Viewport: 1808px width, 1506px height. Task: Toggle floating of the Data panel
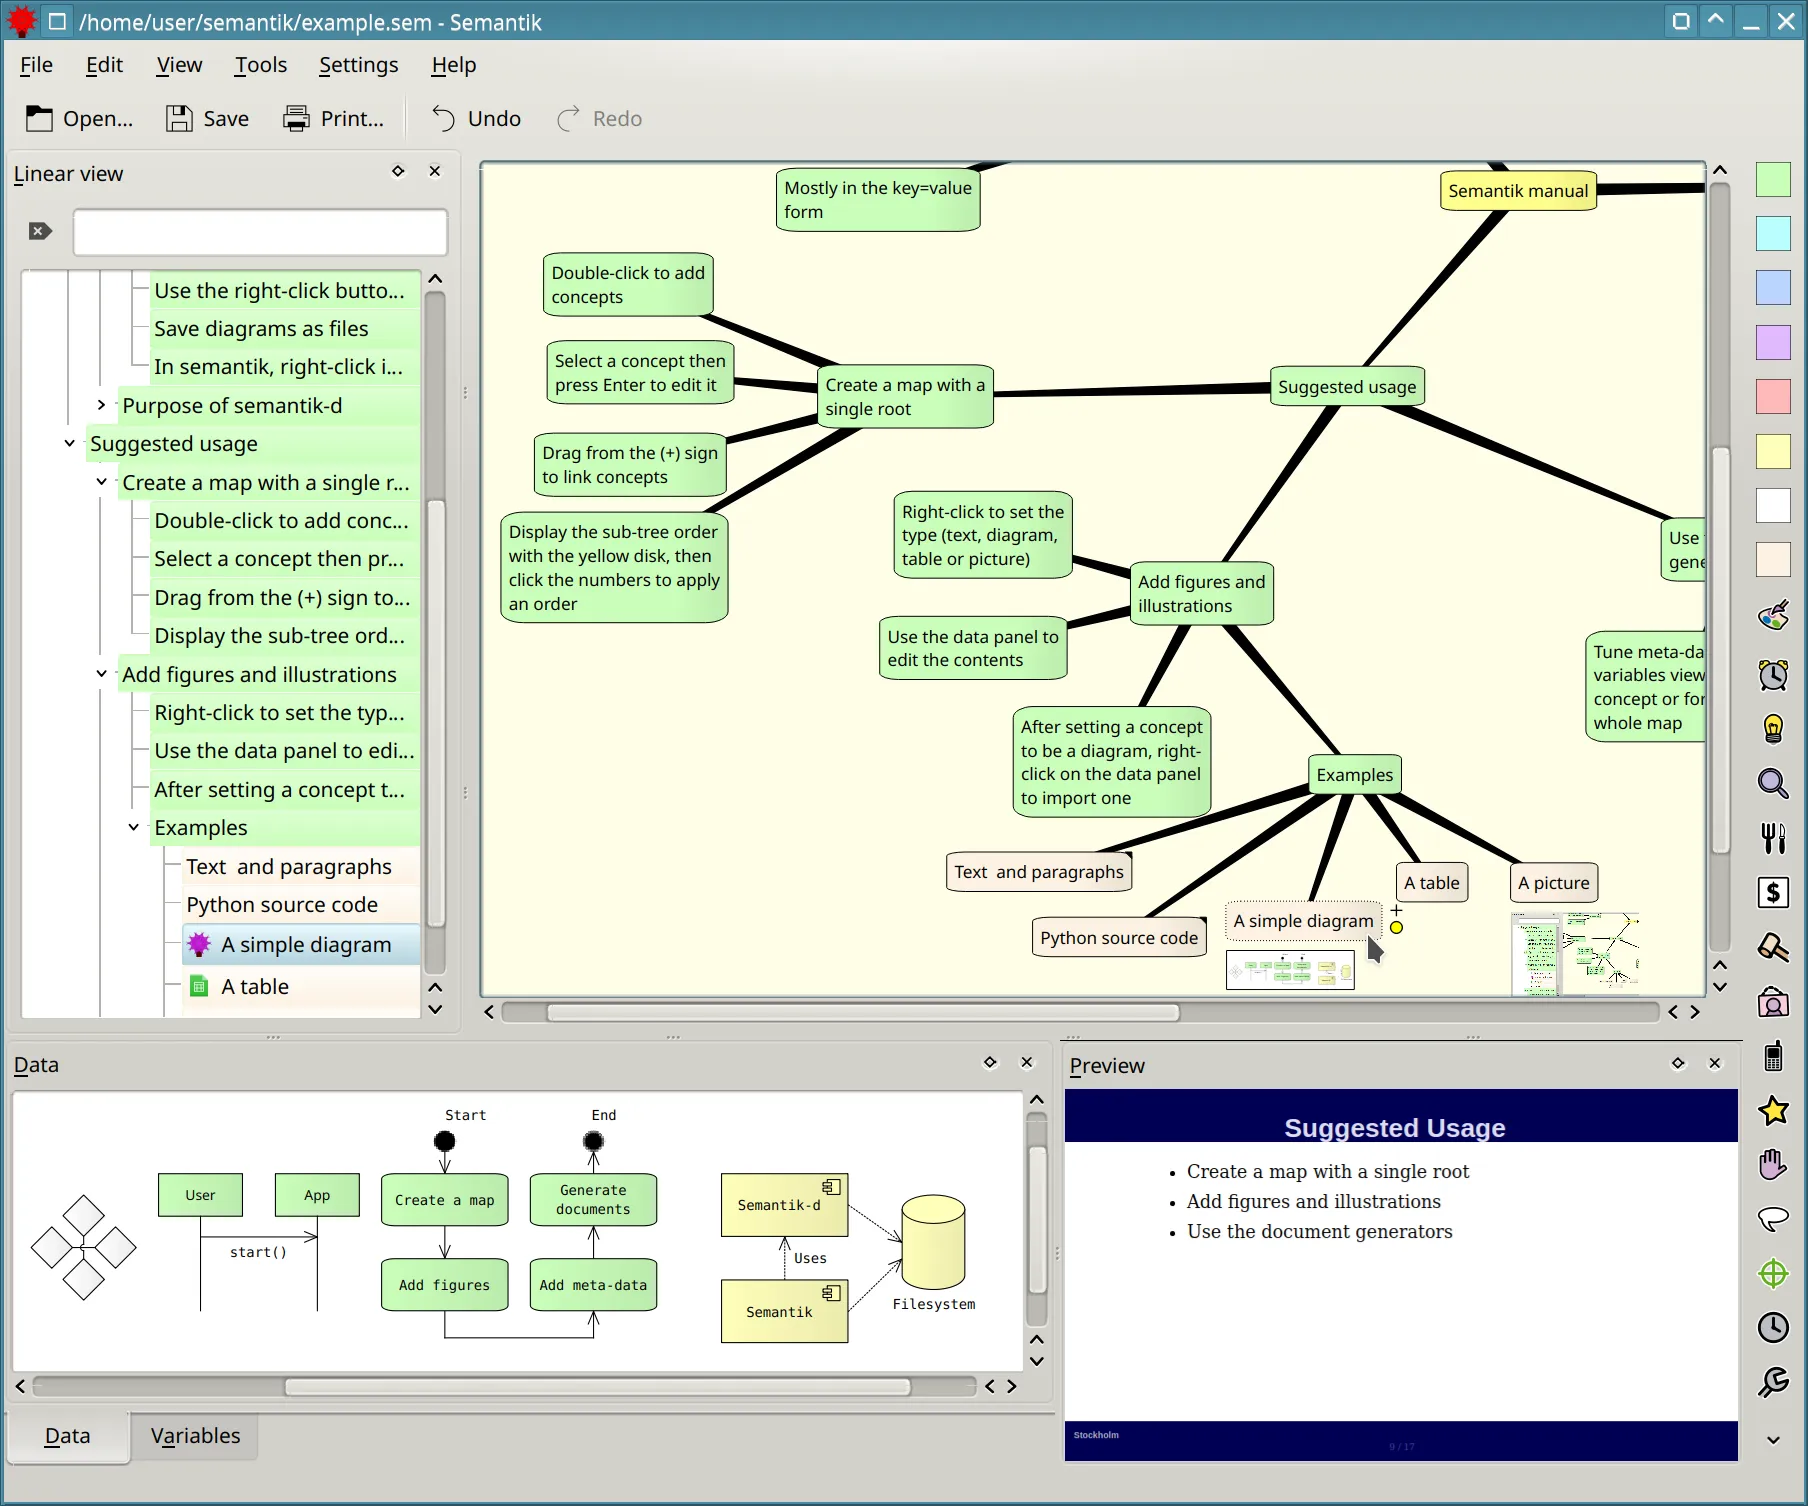[990, 1063]
